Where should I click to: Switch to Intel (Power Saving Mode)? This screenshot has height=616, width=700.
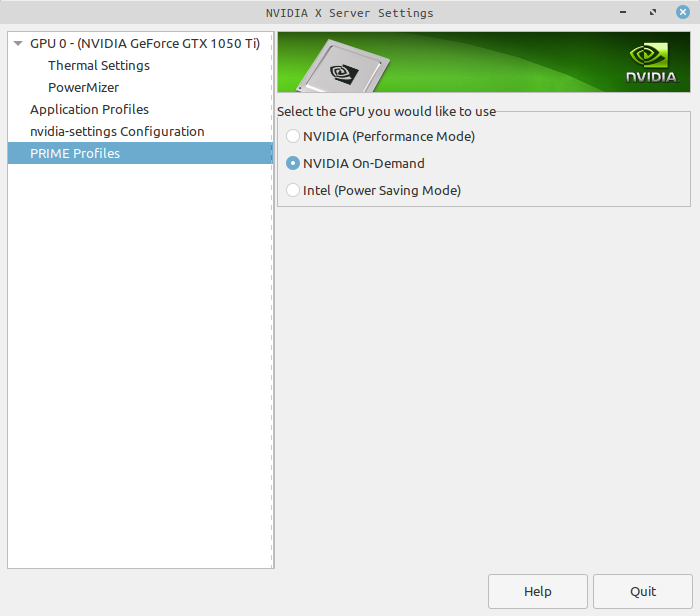(x=292, y=190)
